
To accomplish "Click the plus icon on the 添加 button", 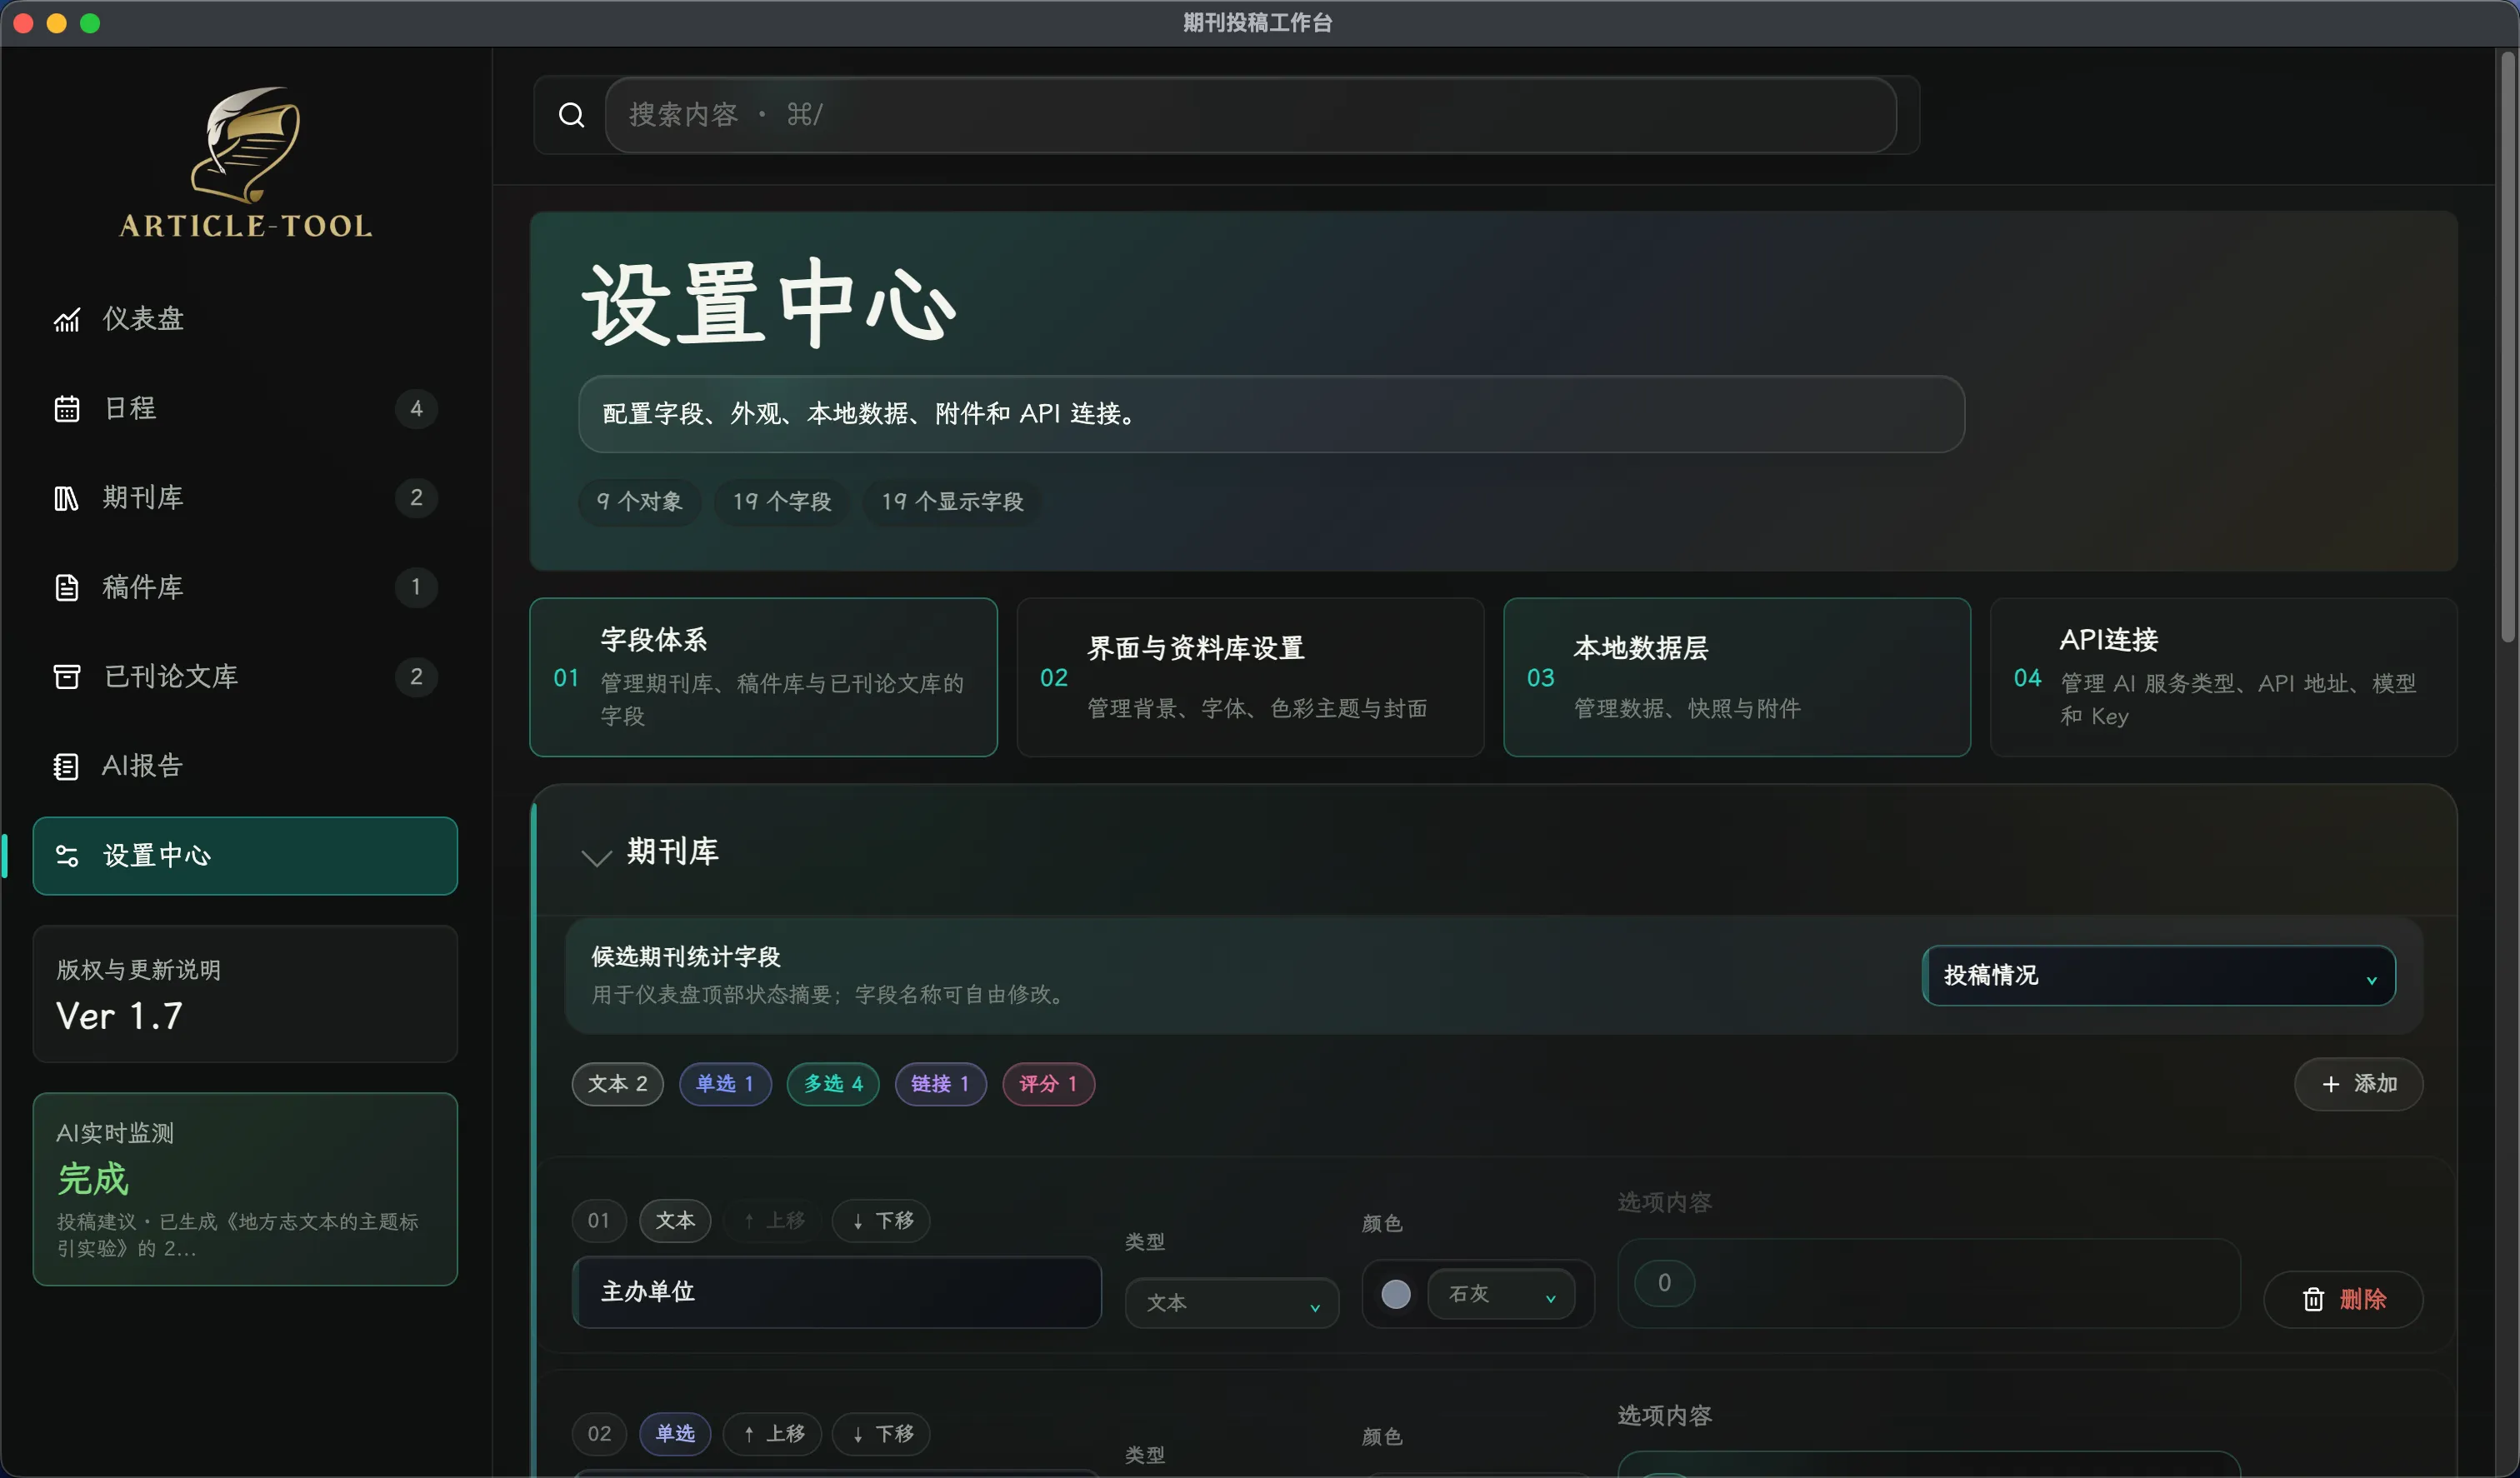I will click(2331, 1084).
